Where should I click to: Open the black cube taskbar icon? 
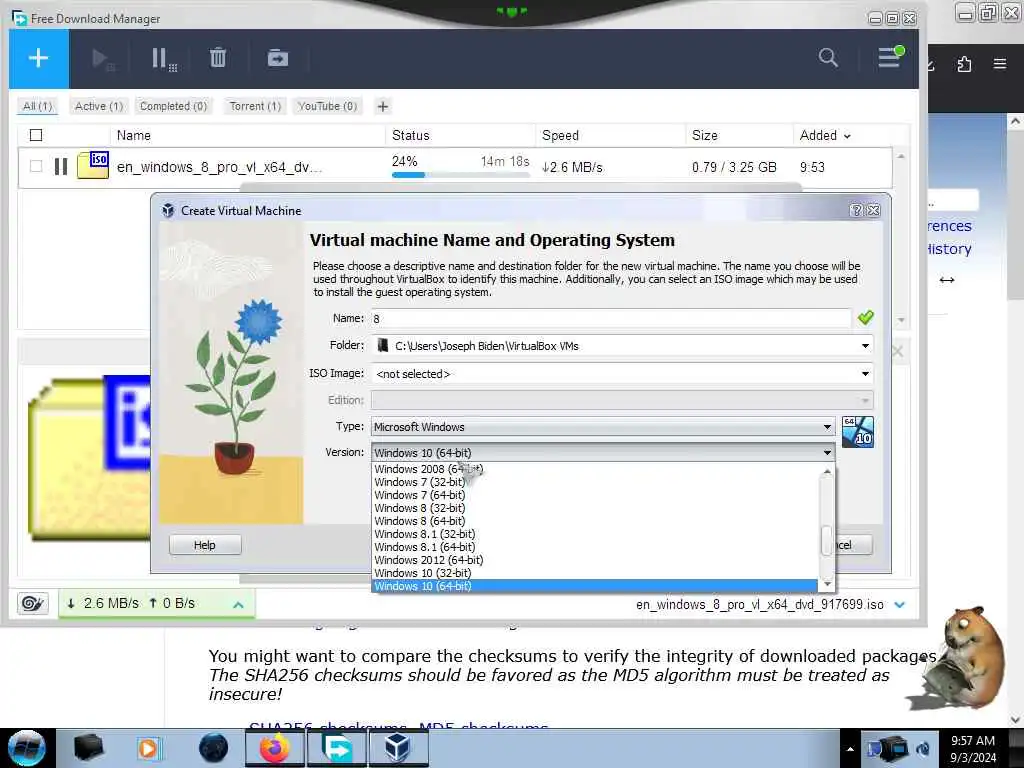(x=88, y=748)
